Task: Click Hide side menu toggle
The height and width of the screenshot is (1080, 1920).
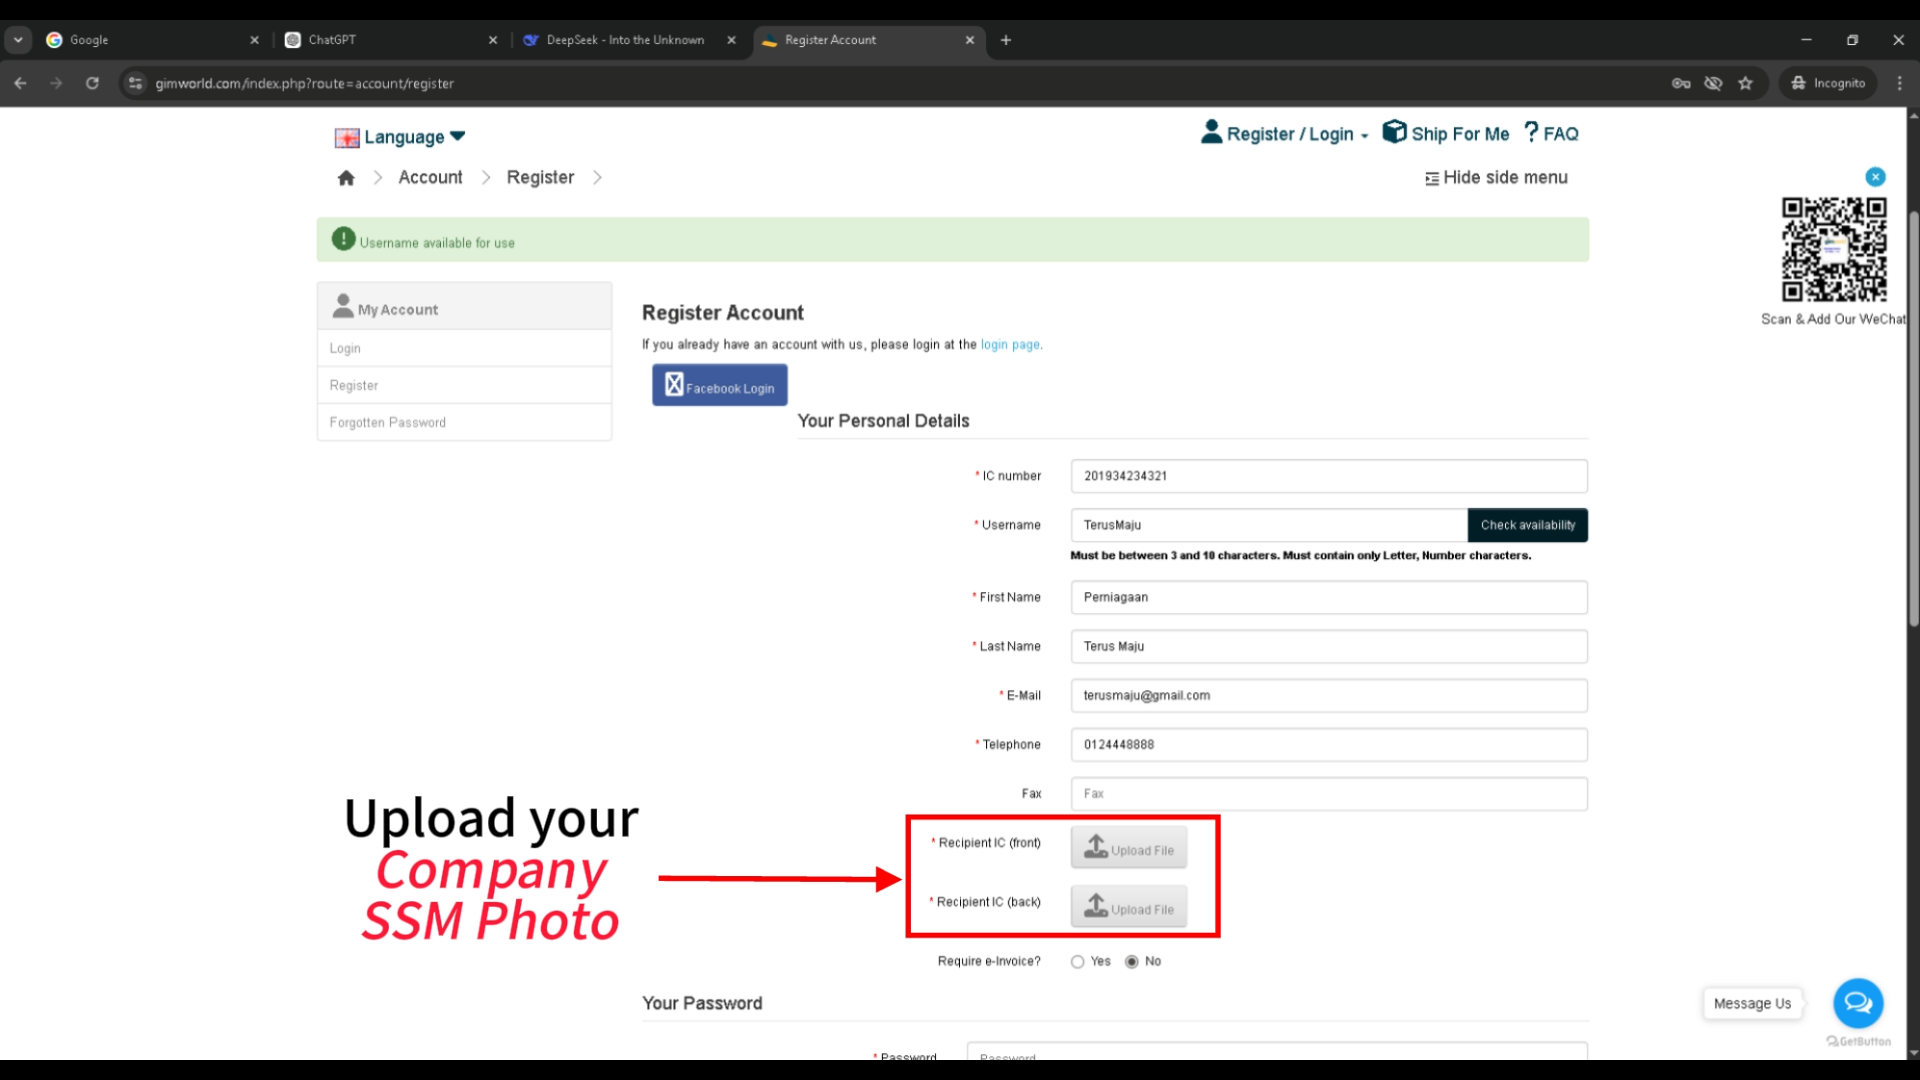Action: coord(1496,178)
